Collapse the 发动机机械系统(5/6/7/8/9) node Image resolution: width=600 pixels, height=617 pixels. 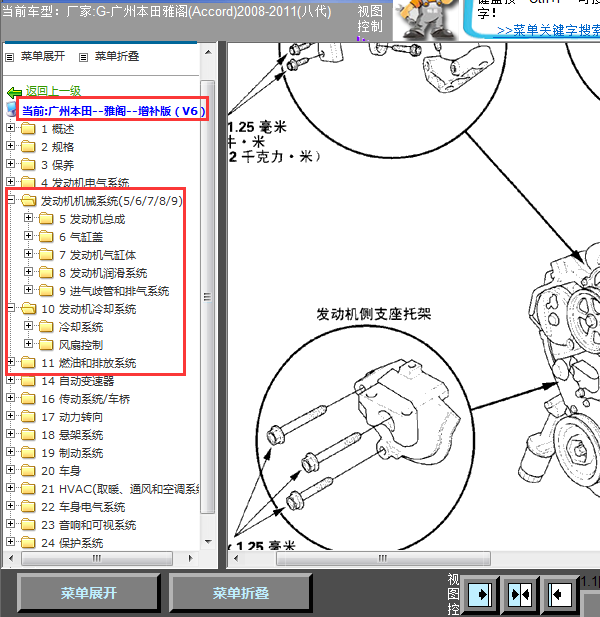point(11,200)
